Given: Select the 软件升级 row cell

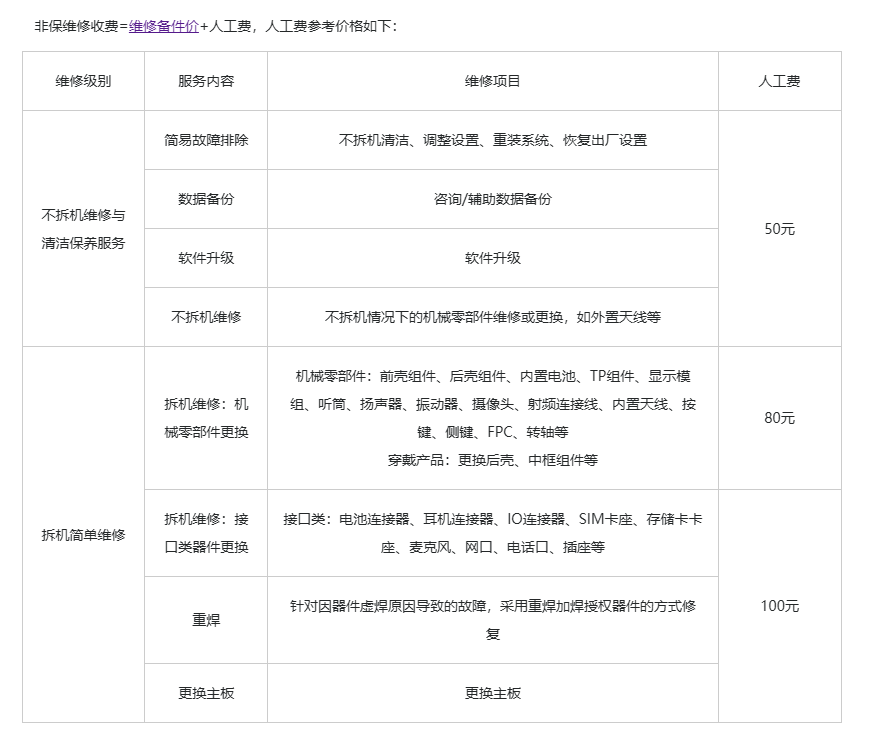Looking at the screenshot, I should pyautogui.click(x=206, y=258).
